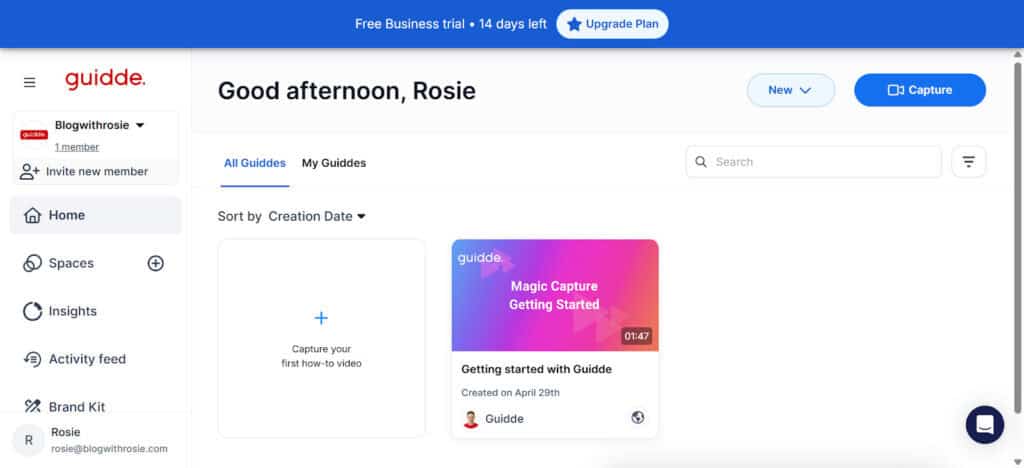Click the Brand Kit wand icon

point(32,407)
